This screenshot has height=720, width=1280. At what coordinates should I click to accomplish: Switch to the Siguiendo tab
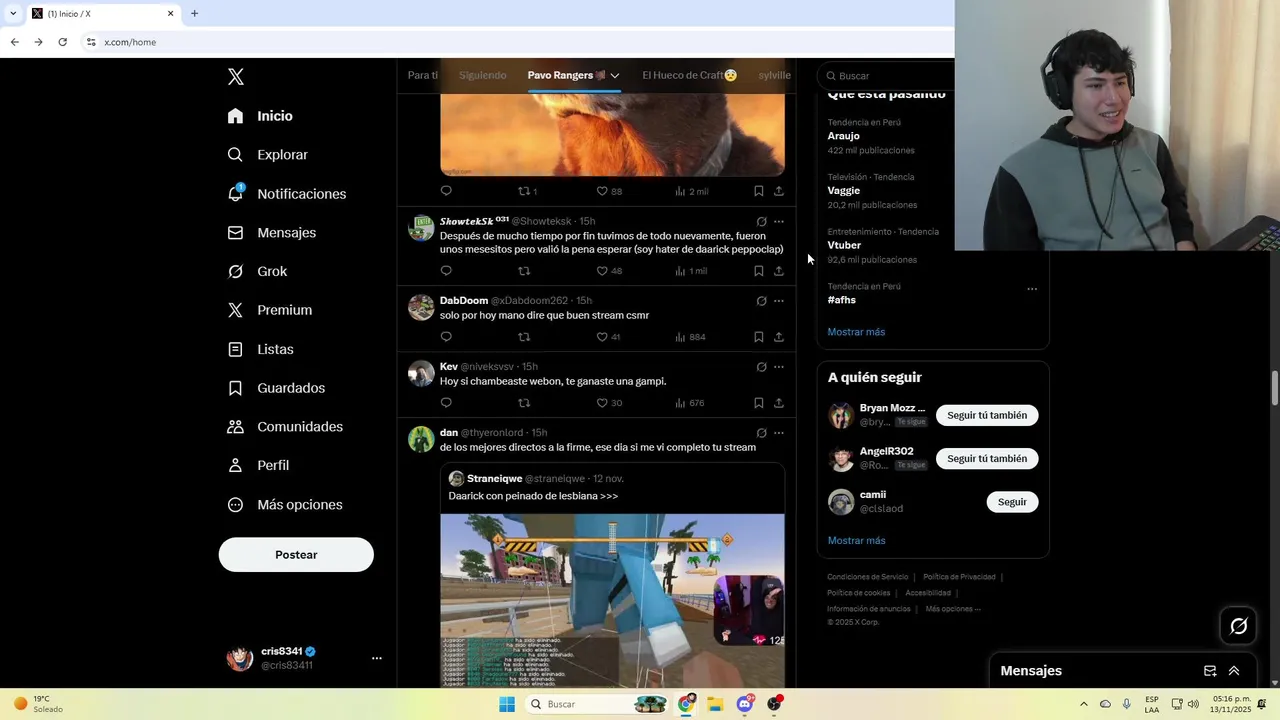[x=482, y=75]
